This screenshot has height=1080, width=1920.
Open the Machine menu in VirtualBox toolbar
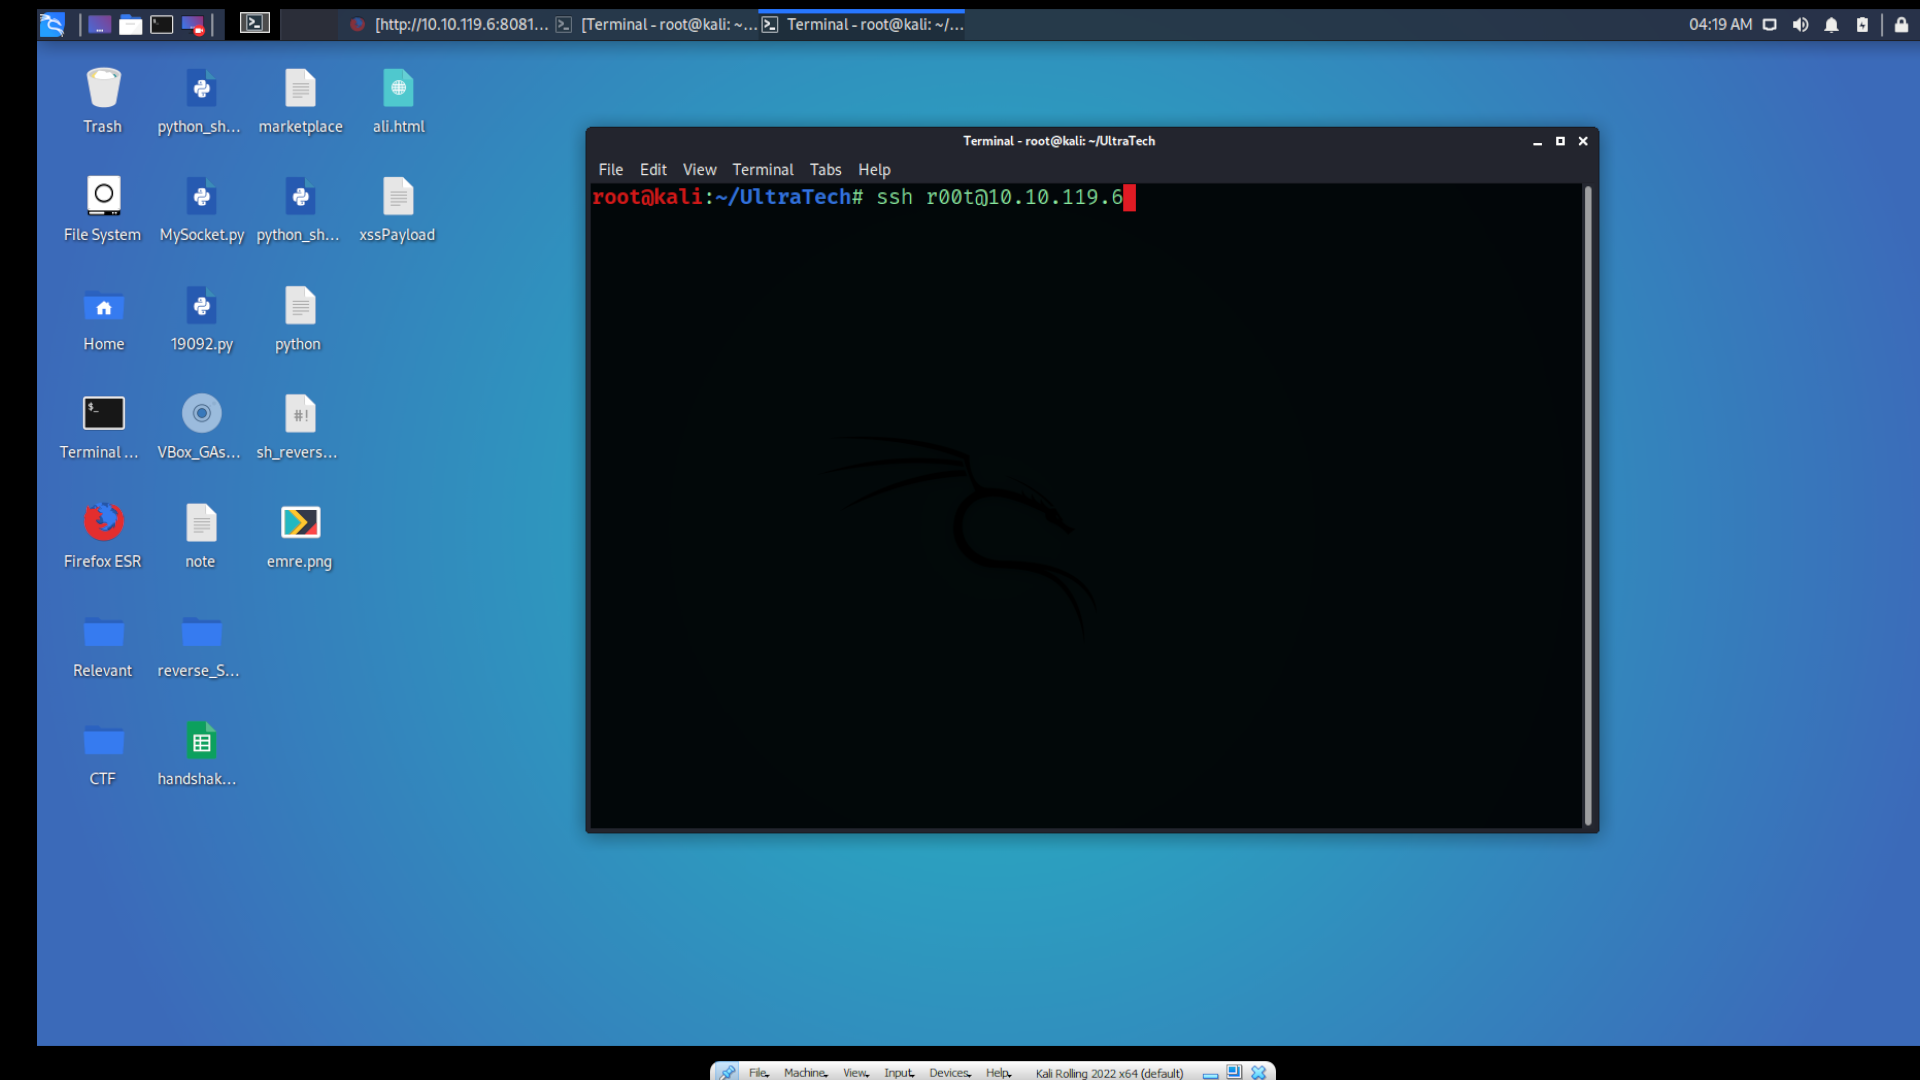[x=804, y=1072]
